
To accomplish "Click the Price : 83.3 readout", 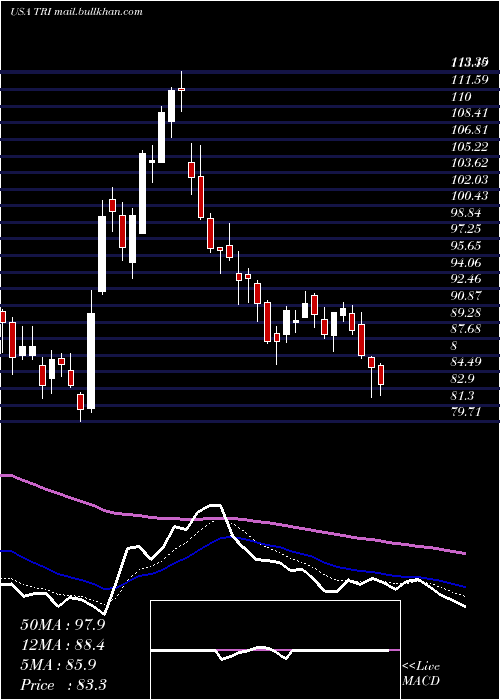I will pos(63,685).
